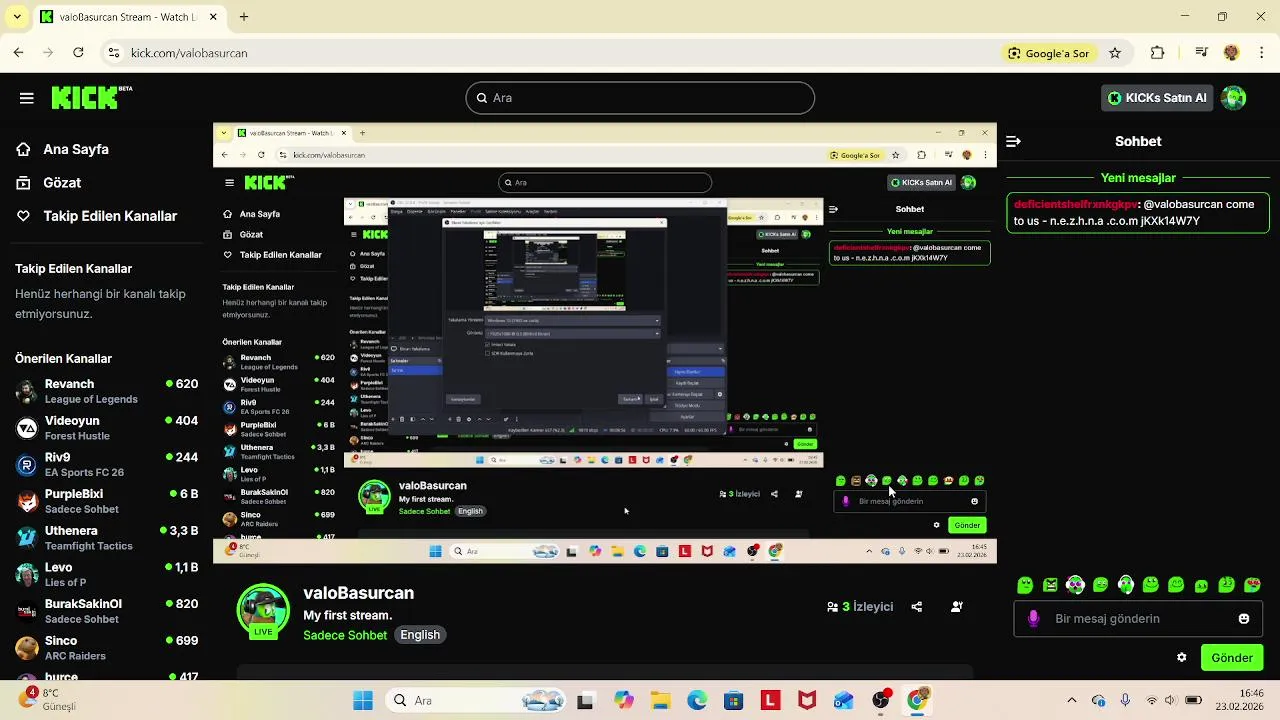Click the KICKs Satın Al button

click(1157, 98)
